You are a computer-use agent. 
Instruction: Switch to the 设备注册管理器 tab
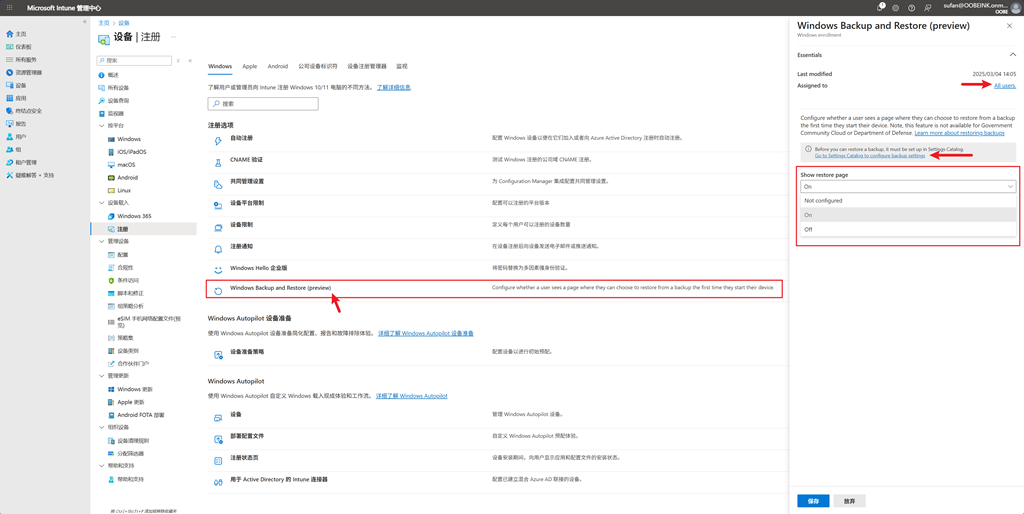pyautogui.click(x=367, y=67)
